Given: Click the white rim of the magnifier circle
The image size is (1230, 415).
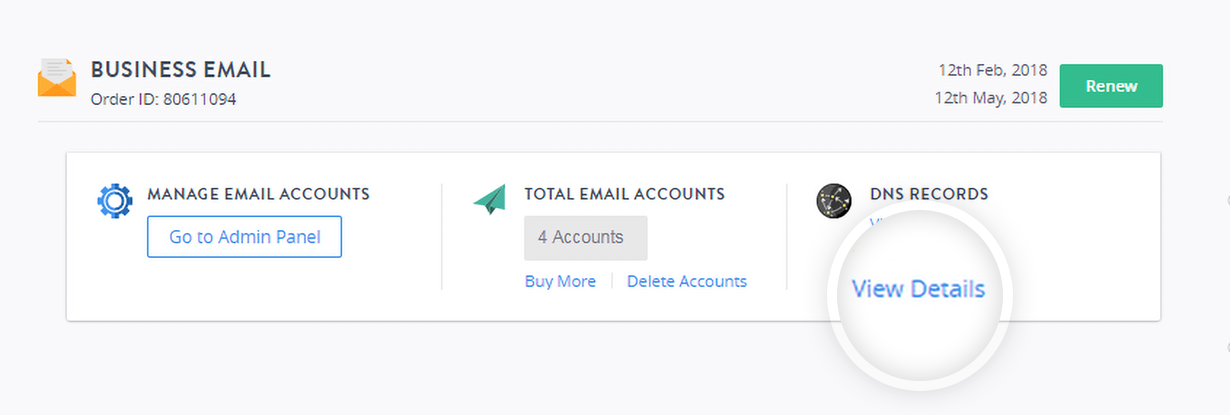Looking at the screenshot, I should (x=921, y=212).
